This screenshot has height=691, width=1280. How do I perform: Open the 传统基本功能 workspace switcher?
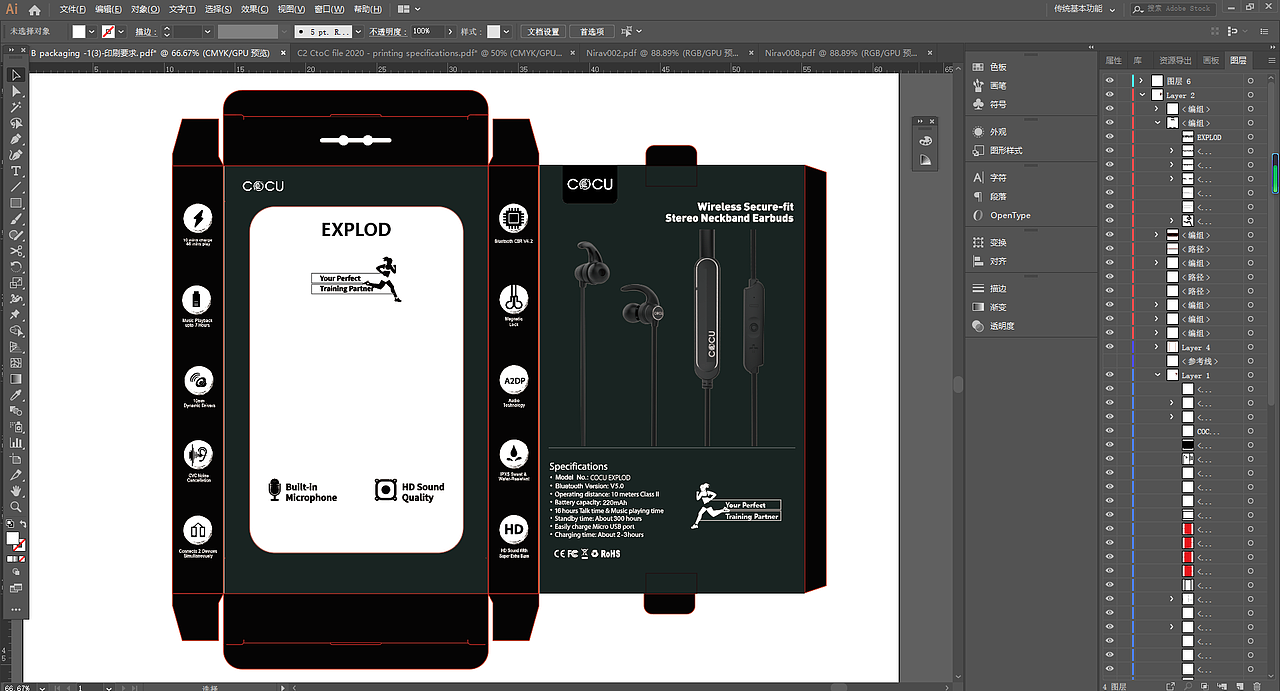1083,9
